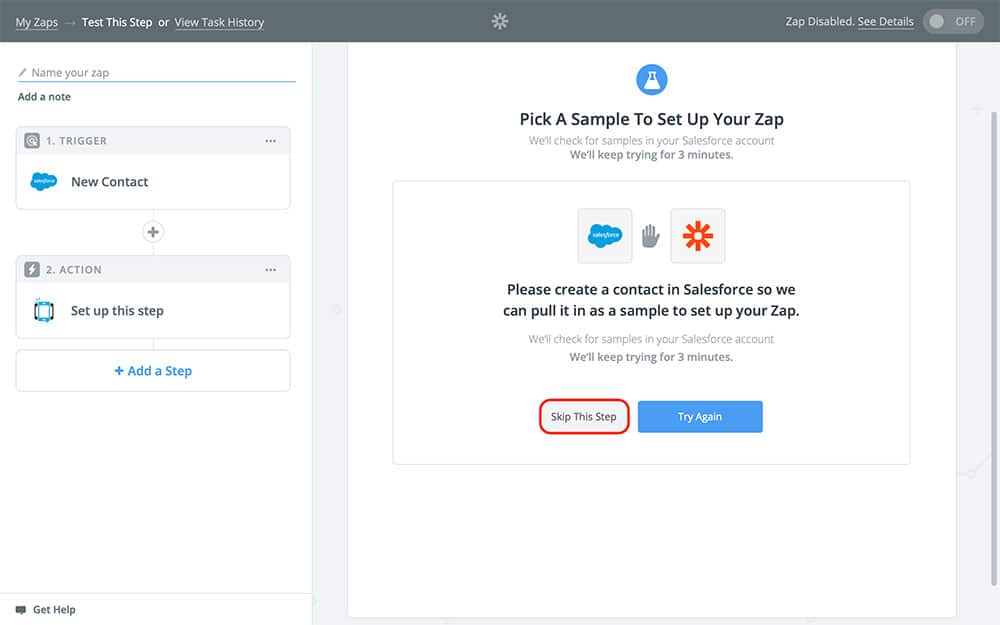1000x625 pixels.
Task: Go to My Zaps breadcrumb
Action: tap(37, 22)
